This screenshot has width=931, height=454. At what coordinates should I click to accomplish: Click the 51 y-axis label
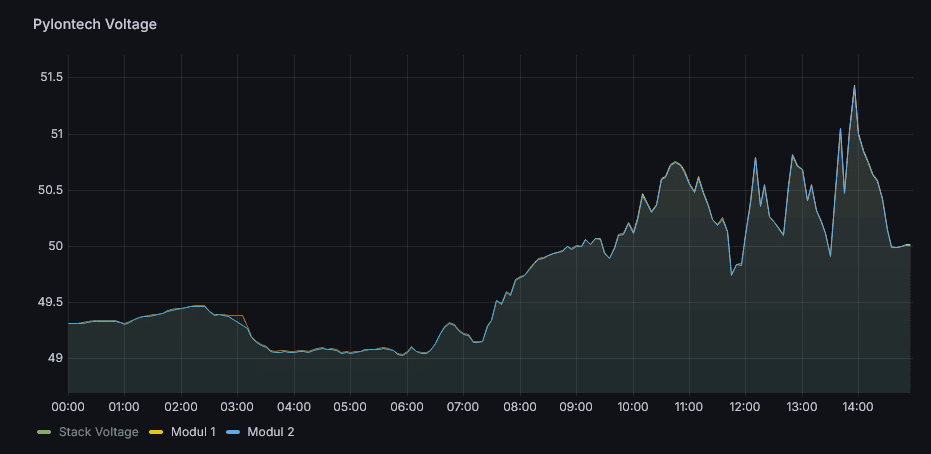tap(56, 134)
